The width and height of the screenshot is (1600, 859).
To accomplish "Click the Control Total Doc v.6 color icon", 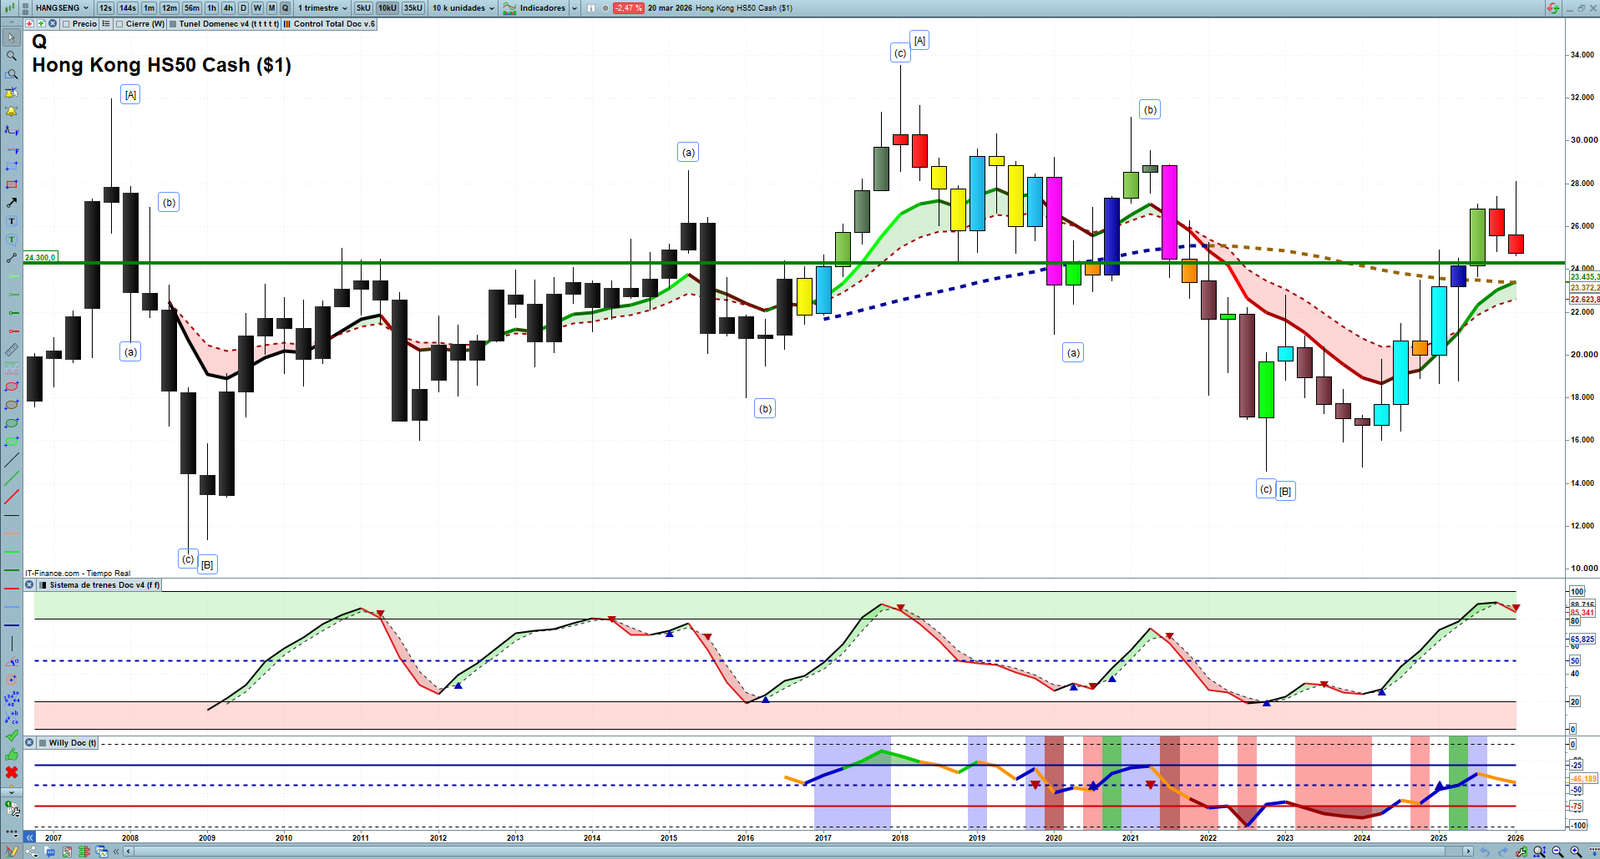I will click(x=288, y=24).
